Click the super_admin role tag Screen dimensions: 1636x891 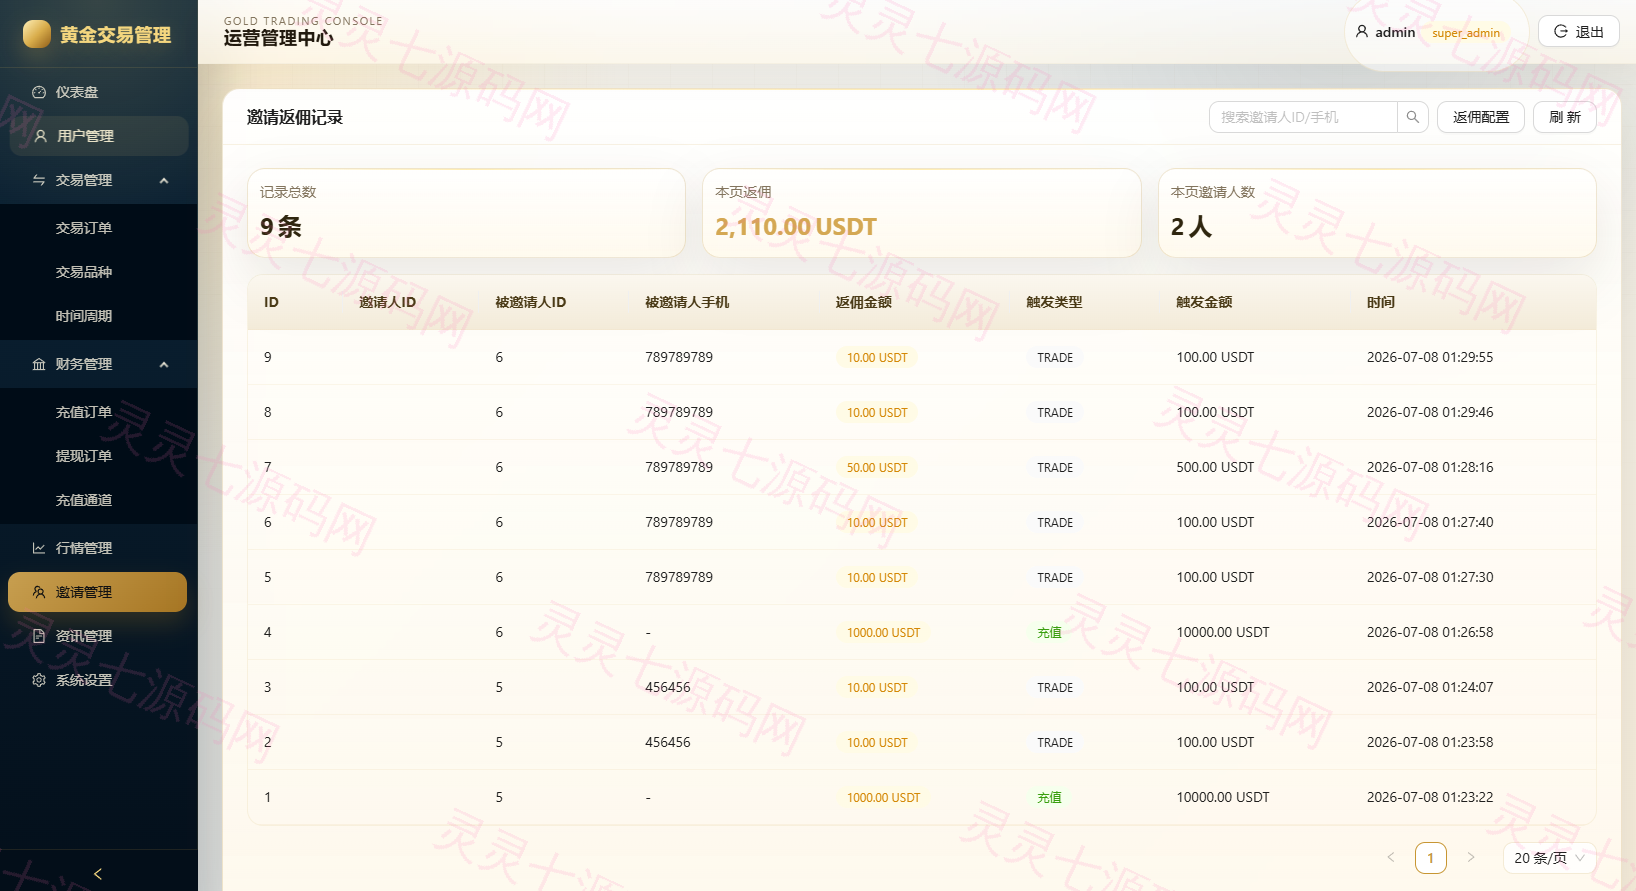1466,33
